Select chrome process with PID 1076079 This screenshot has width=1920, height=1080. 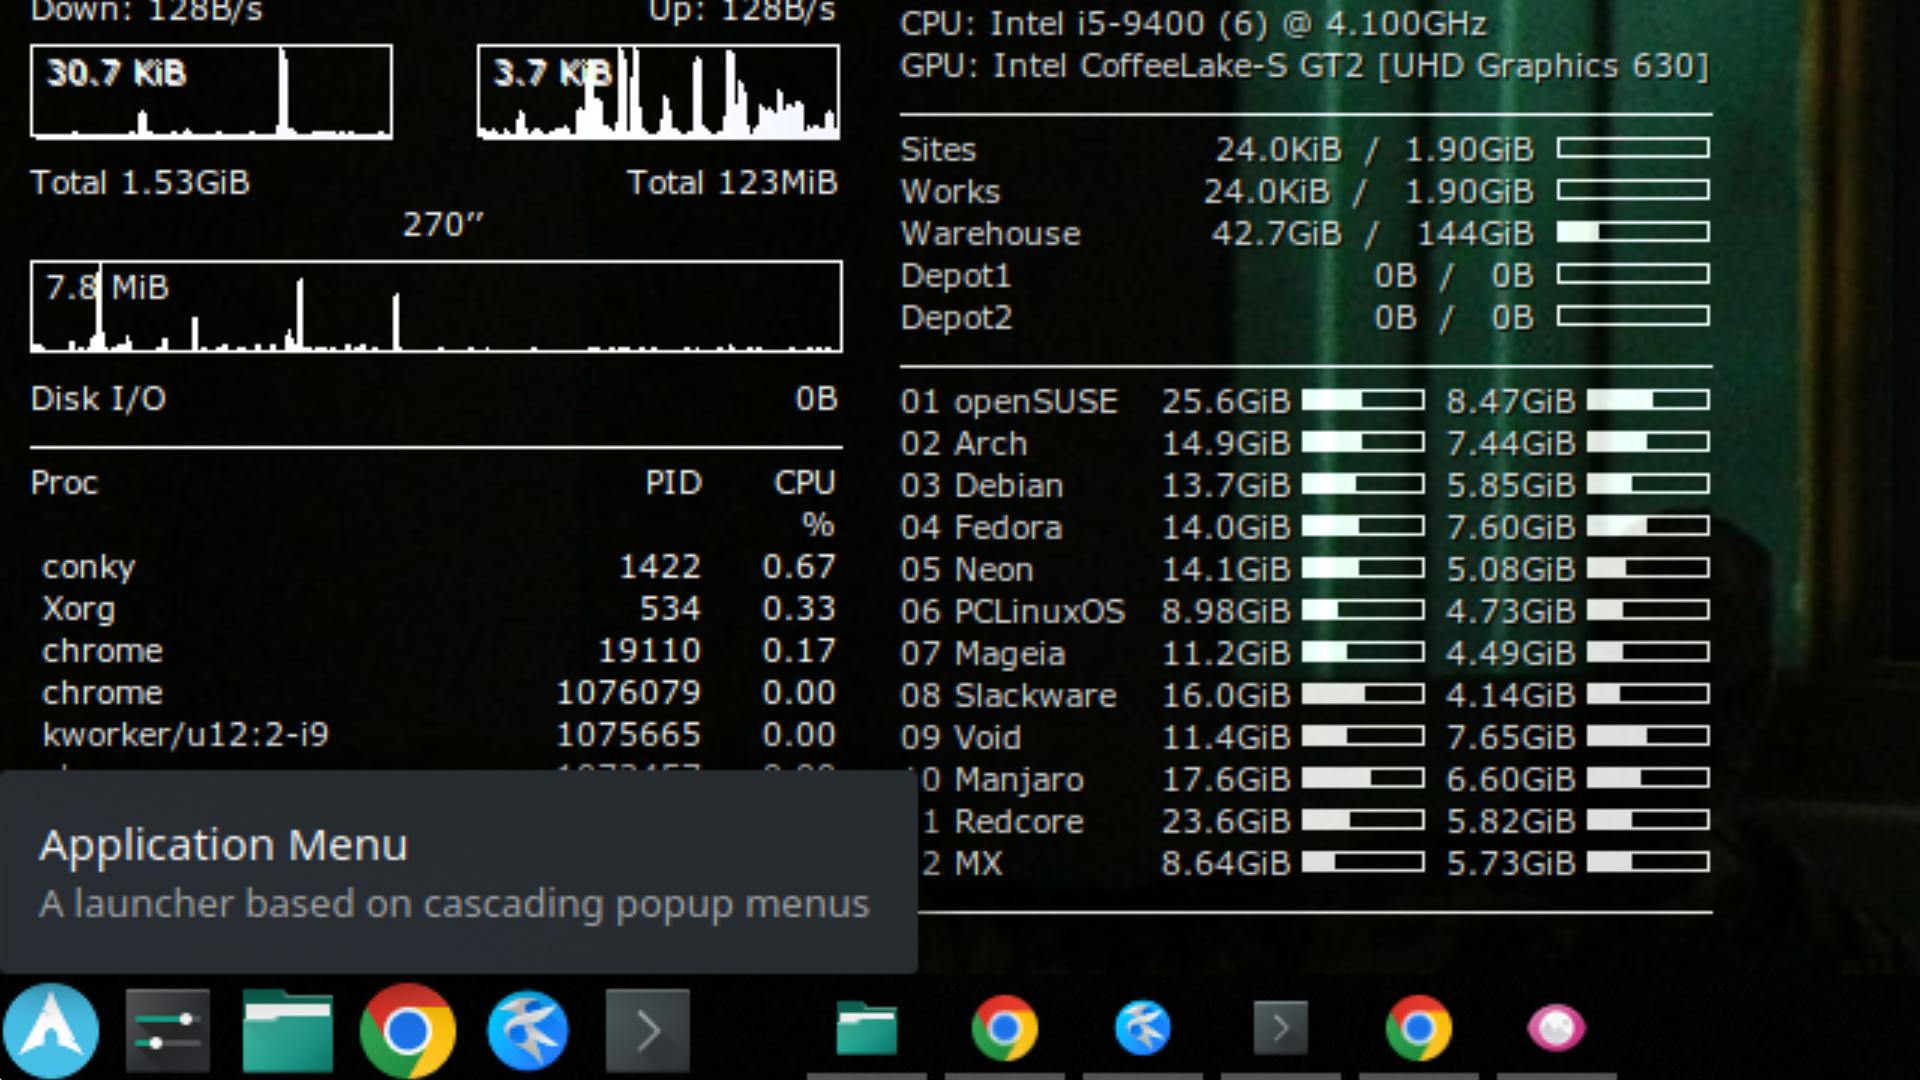point(102,693)
